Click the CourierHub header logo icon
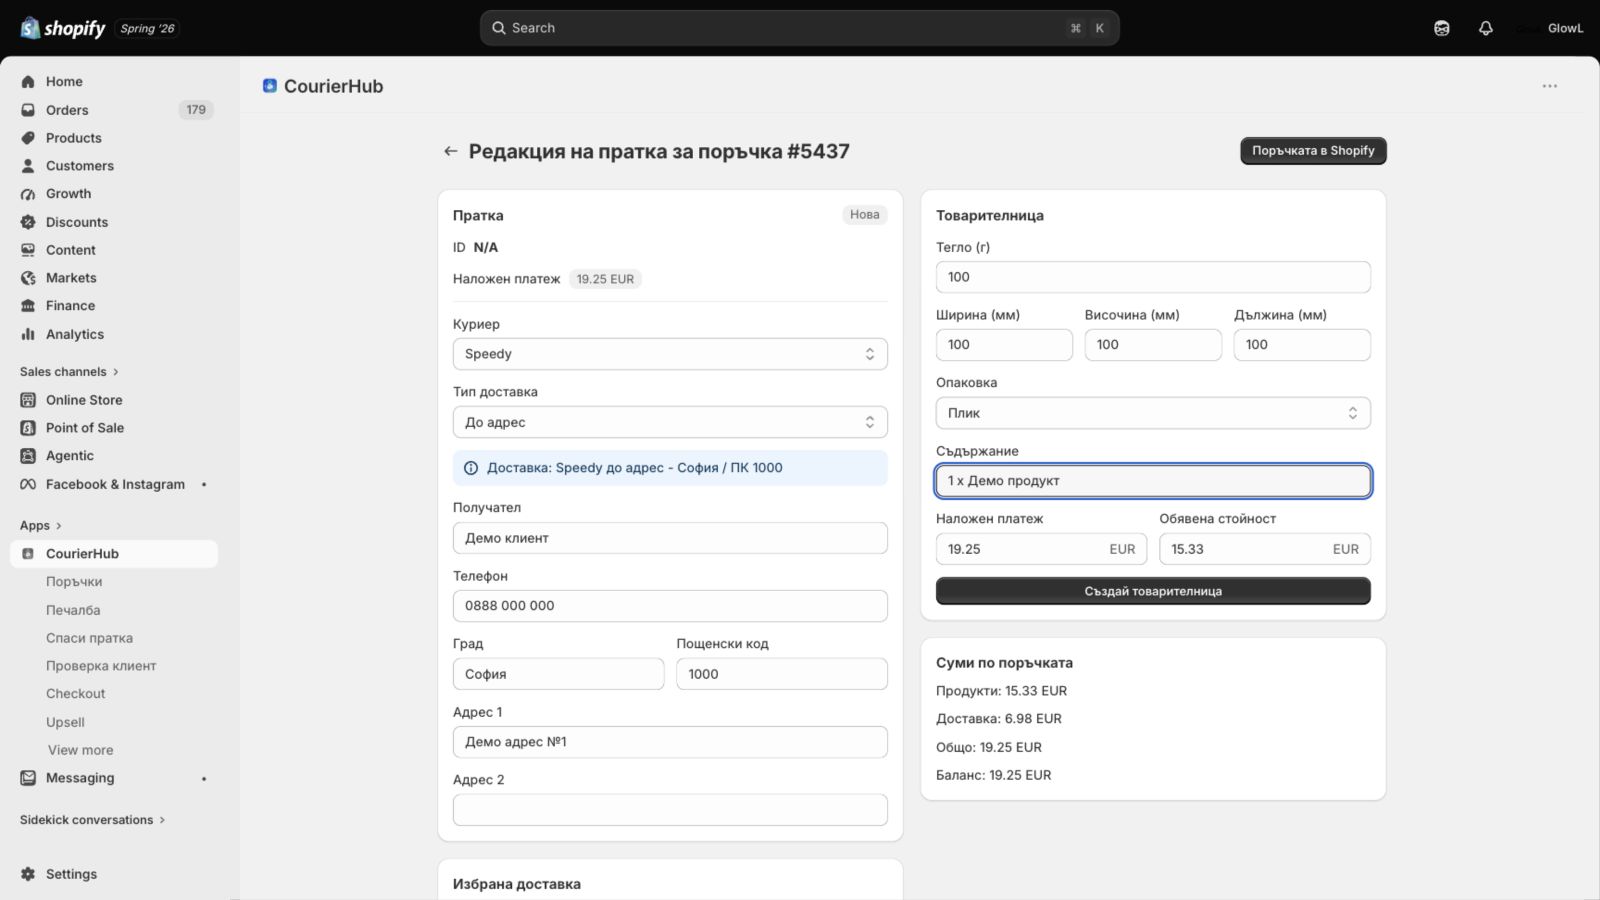This screenshot has height=900, width=1600. (270, 86)
